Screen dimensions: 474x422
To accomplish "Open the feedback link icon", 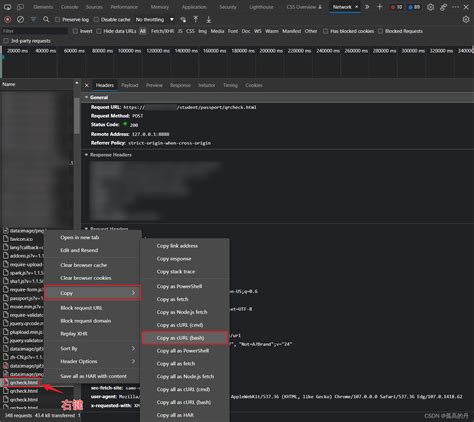I will 443,7.
